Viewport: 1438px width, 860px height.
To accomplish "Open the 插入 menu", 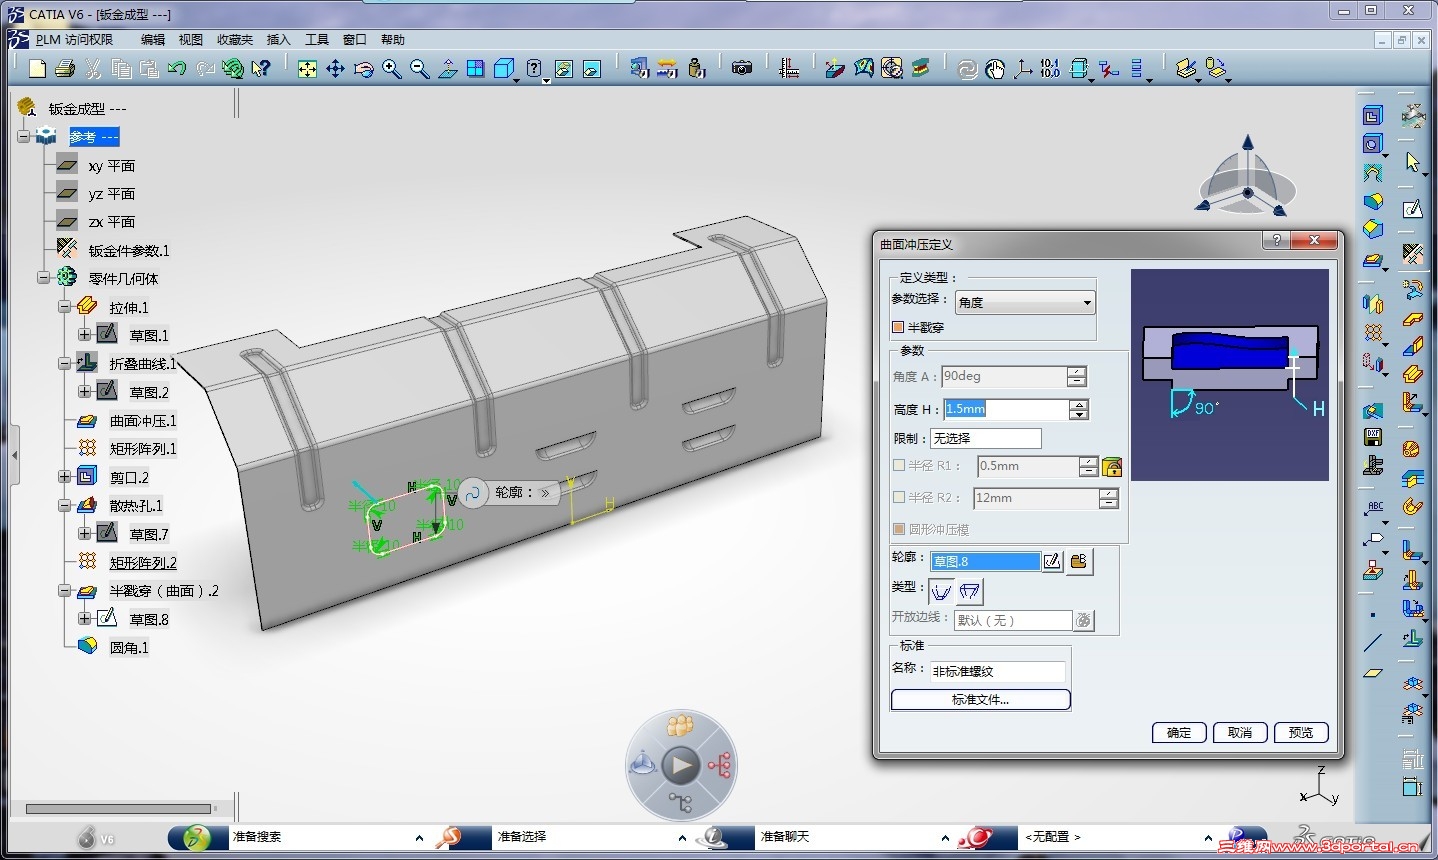I will tap(279, 40).
